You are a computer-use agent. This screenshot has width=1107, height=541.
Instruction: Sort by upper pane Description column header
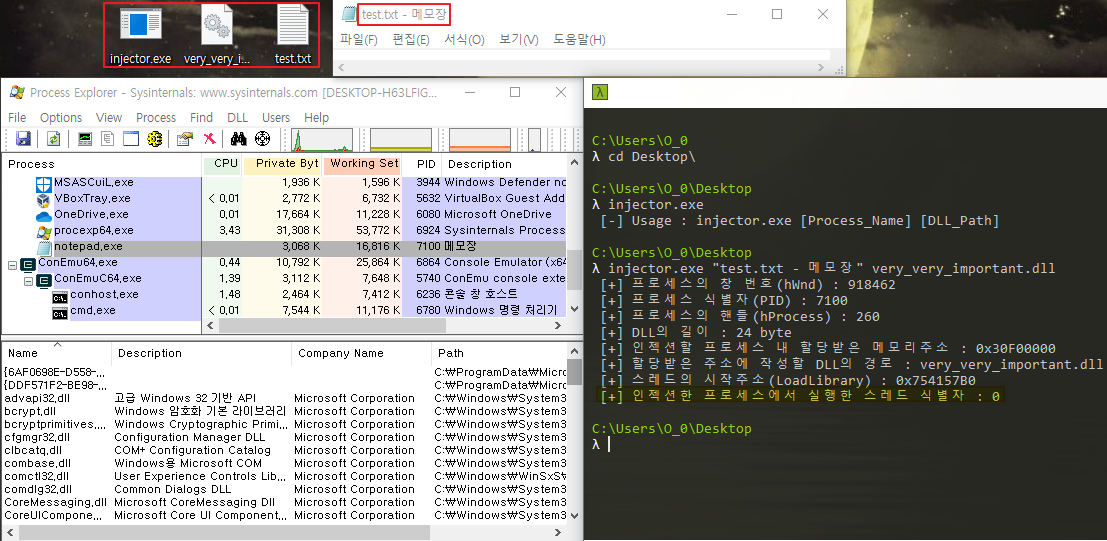[x=504, y=164]
